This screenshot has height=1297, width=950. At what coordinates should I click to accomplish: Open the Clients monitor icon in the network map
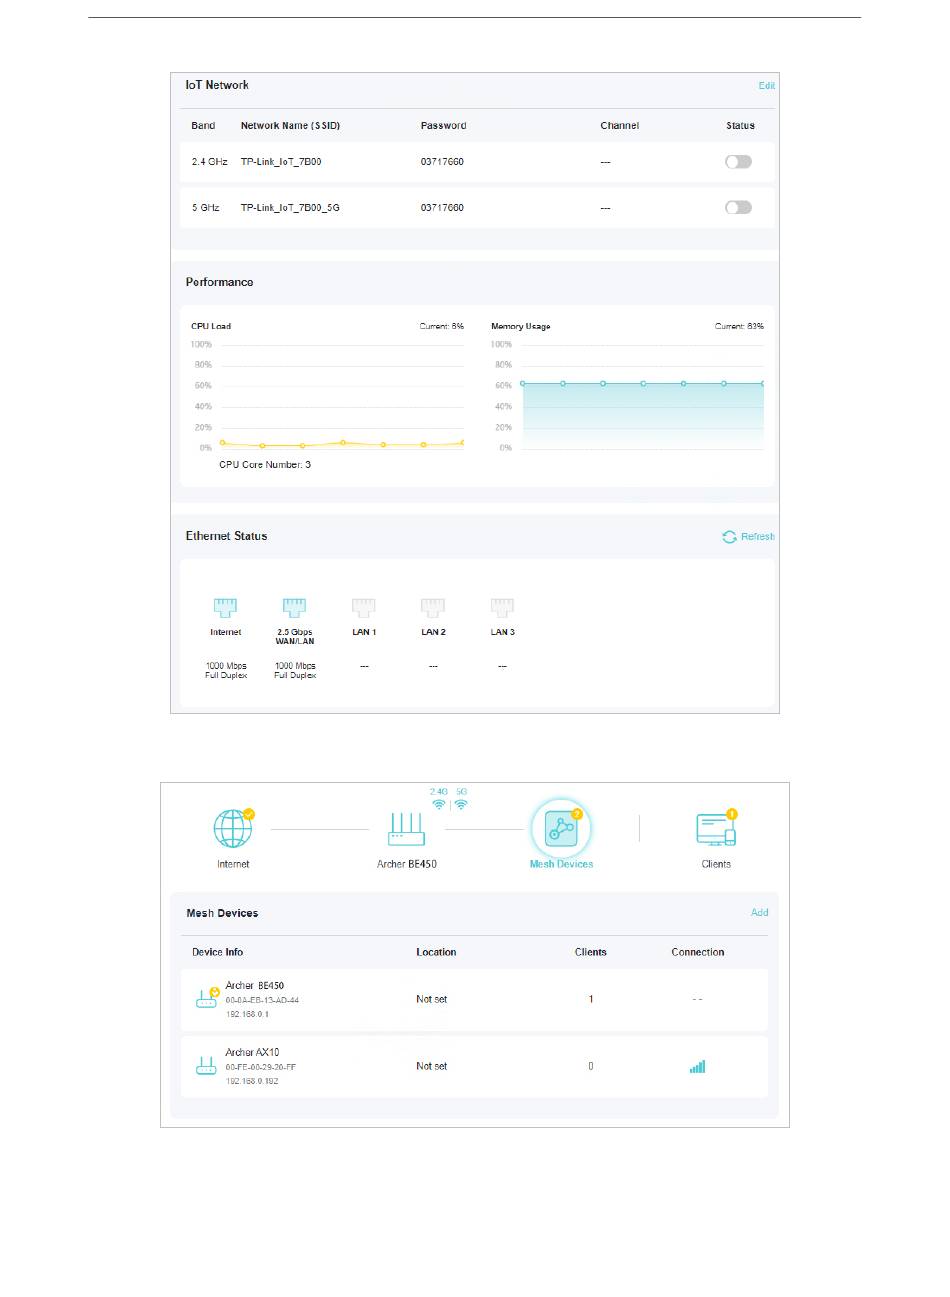[x=716, y=829]
